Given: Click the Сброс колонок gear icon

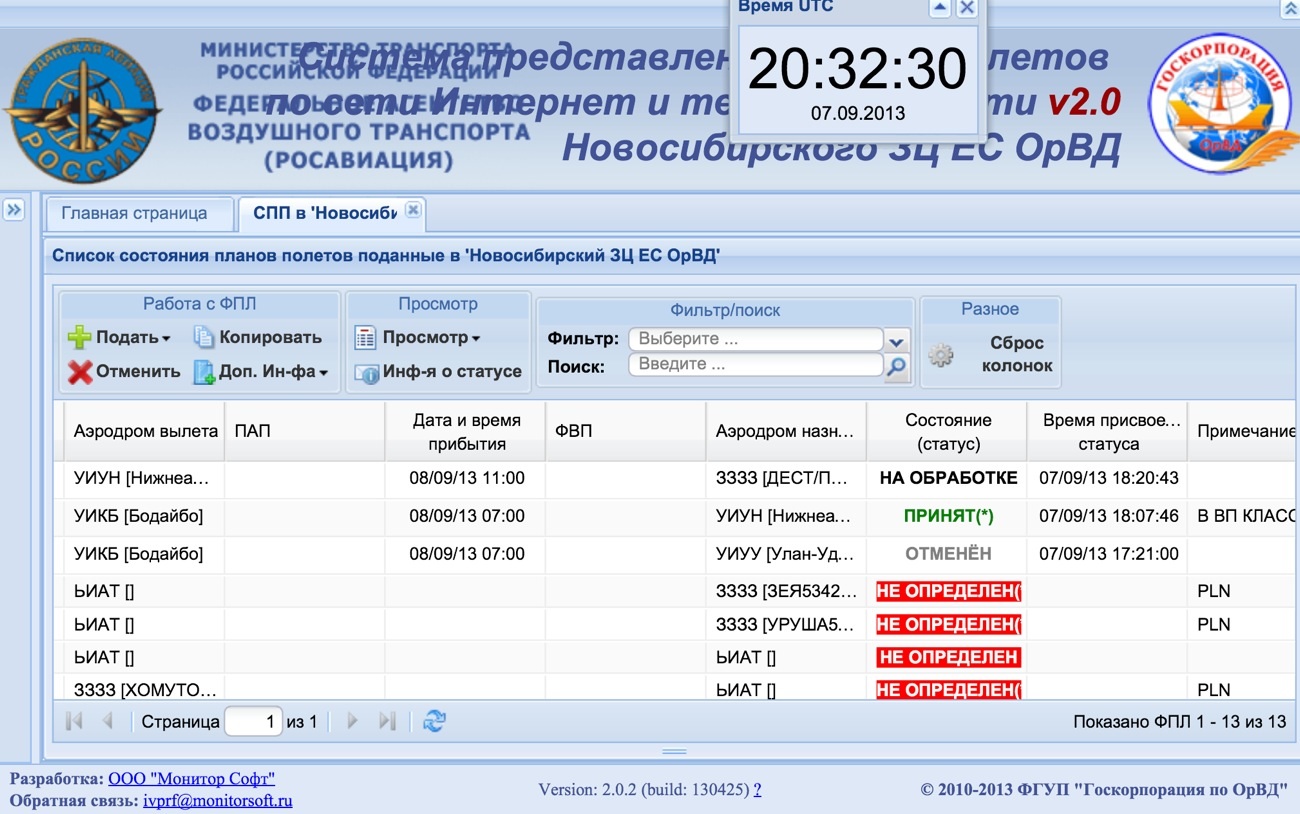Looking at the screenshot, I should [940, 355].
